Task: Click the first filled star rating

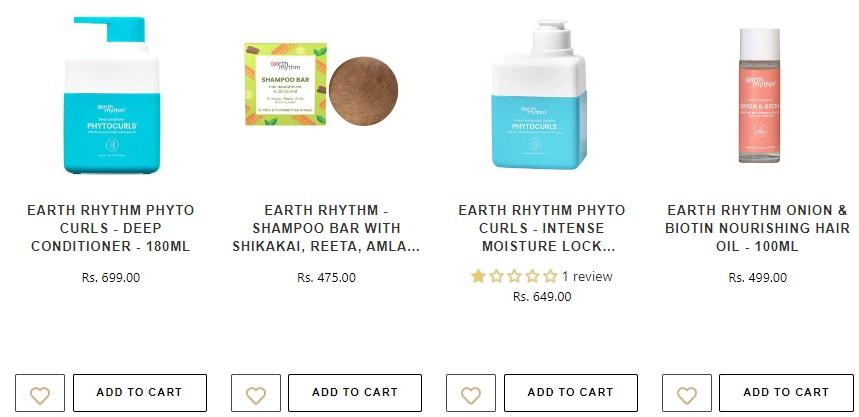Action: click(478, 276)
